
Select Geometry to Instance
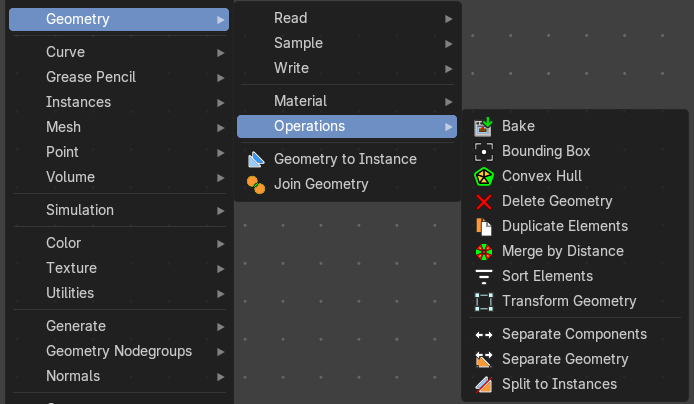(x=347, y=159)
